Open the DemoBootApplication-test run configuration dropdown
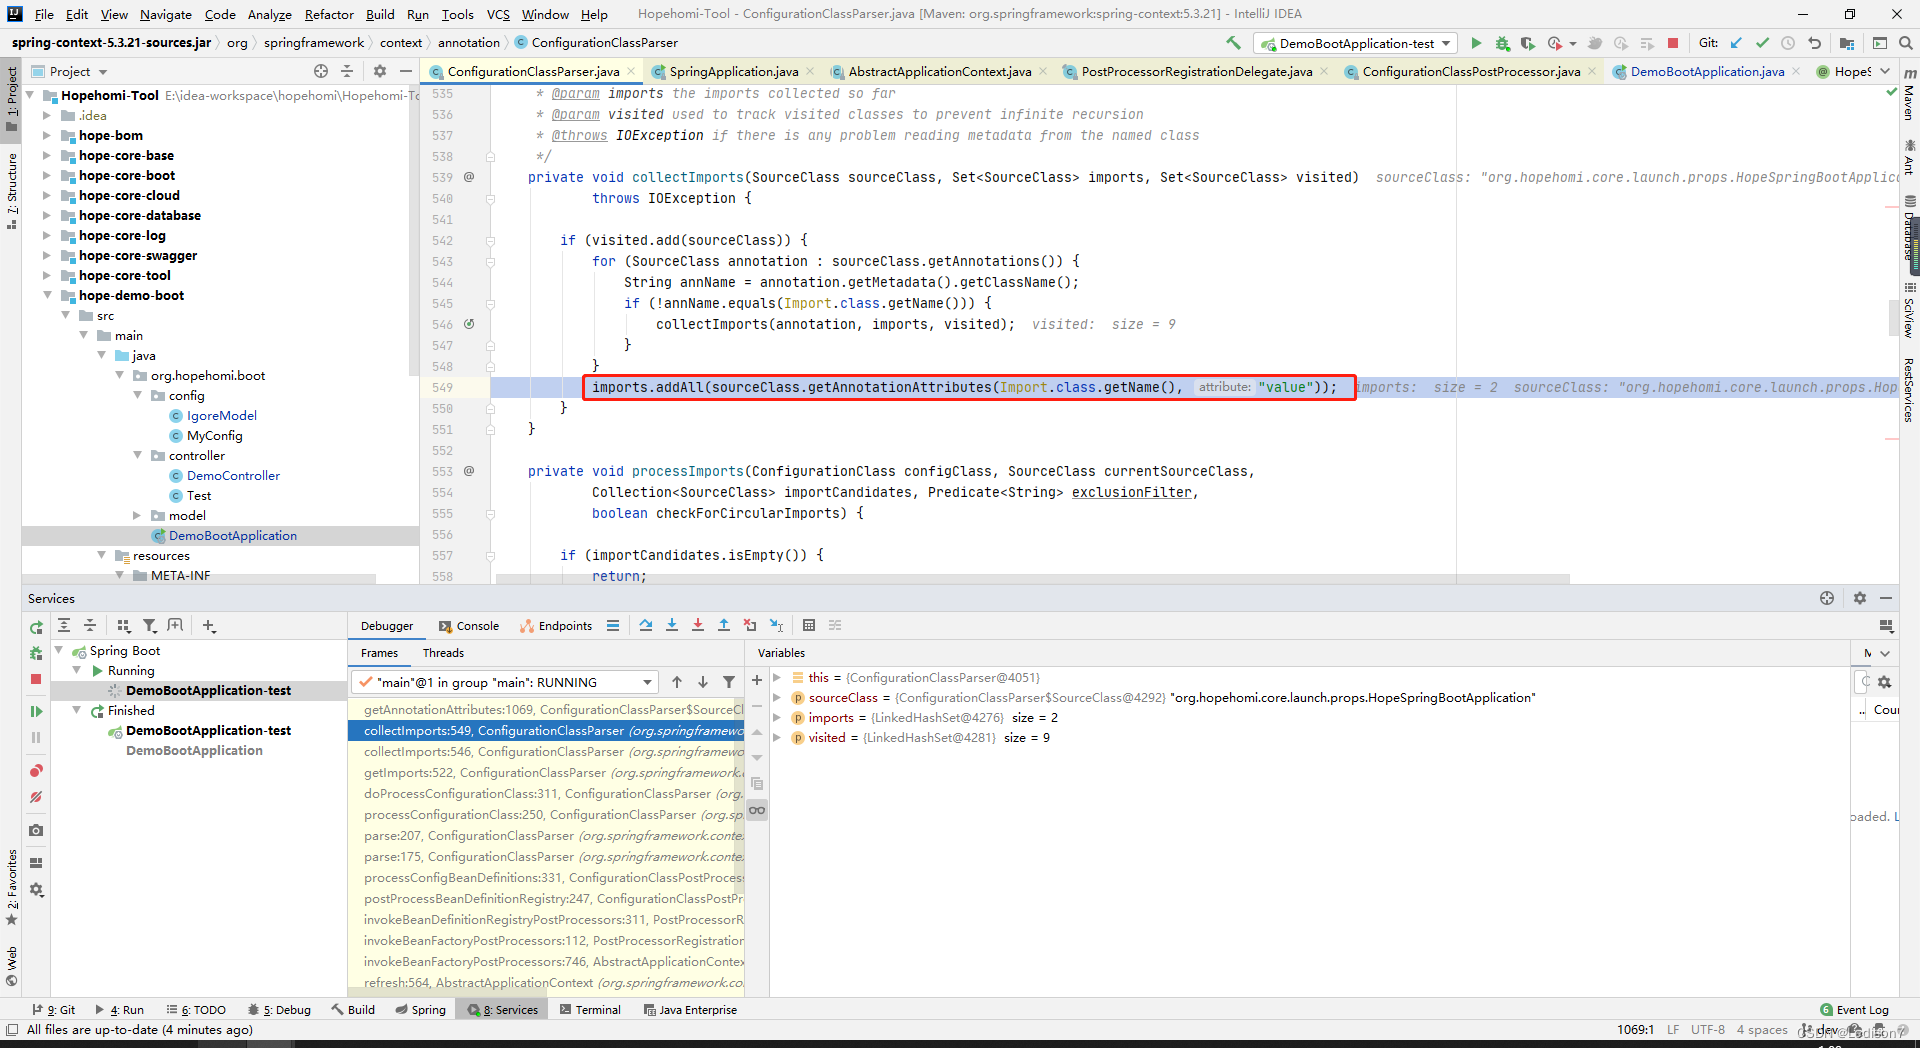The width and height of the screenshot is (1920, 1048). point(1356,43)
